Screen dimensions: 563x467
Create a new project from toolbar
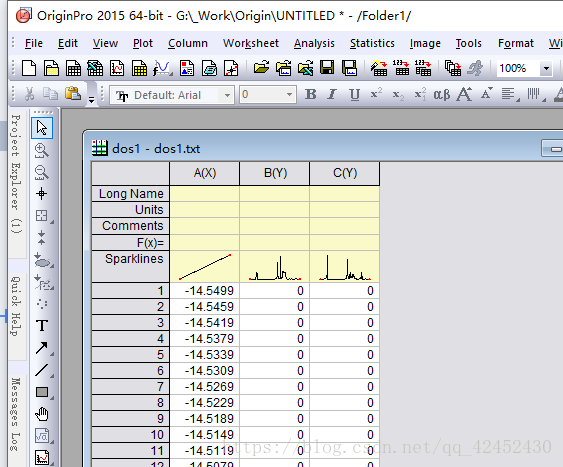click(x=29, y=68)
